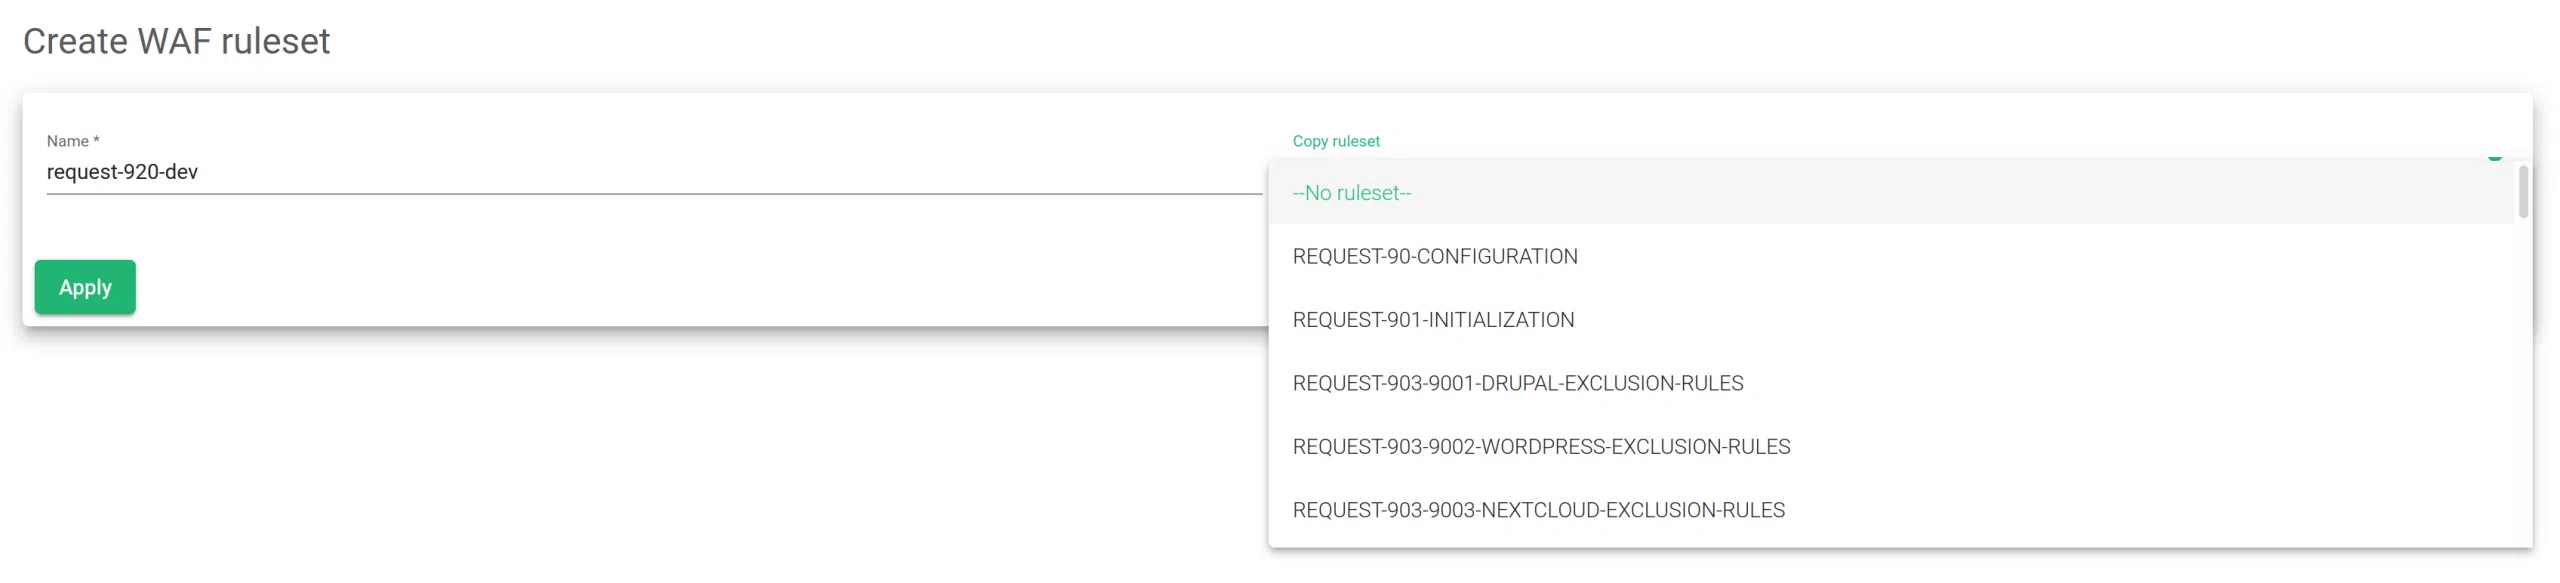
Task: Click the word NEXTCLOUD in the list
Action: pos(1540,511)
